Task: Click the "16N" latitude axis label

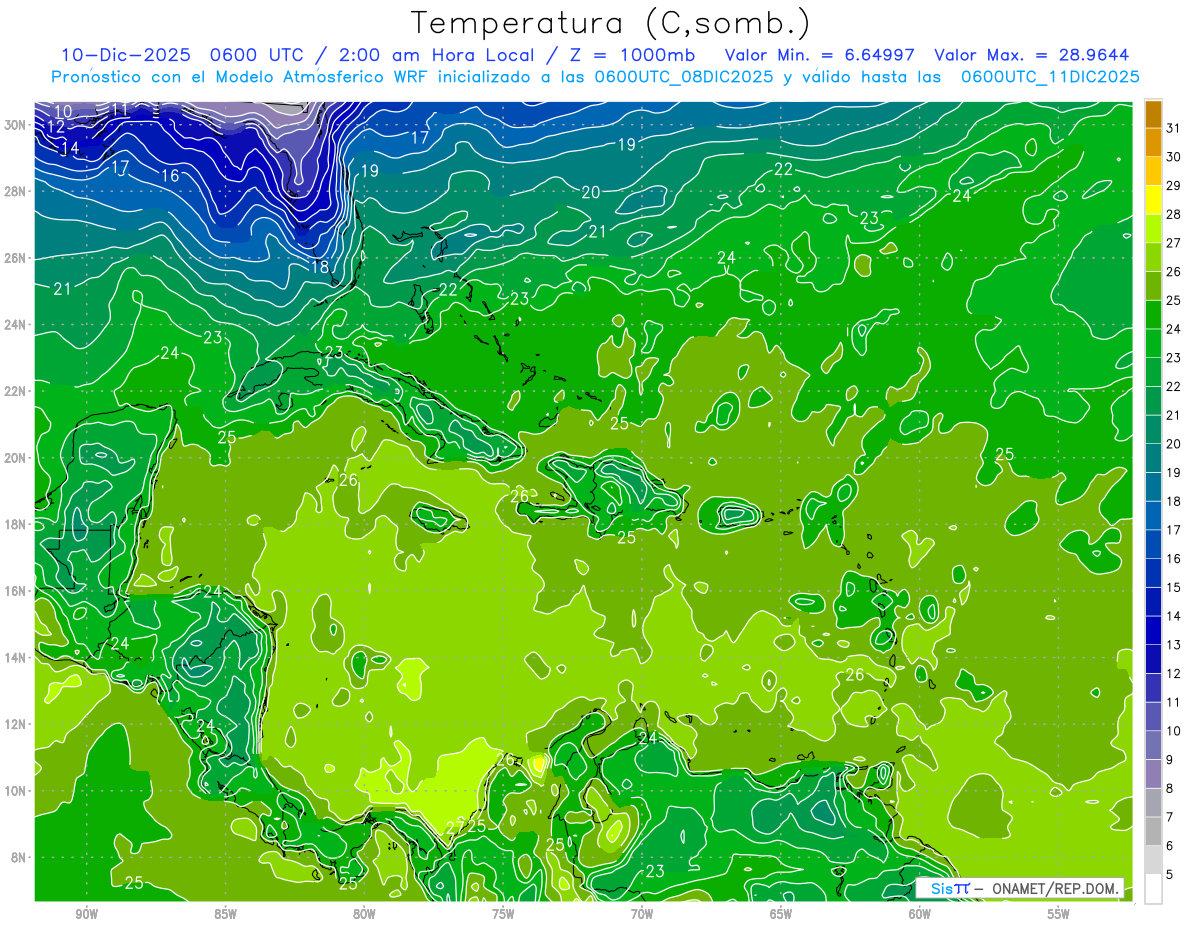Action: 15,591
